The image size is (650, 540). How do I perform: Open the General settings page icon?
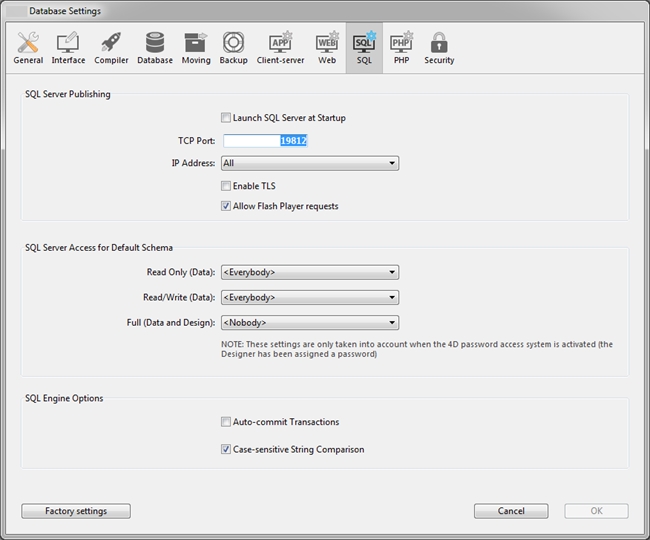point(28,47)
